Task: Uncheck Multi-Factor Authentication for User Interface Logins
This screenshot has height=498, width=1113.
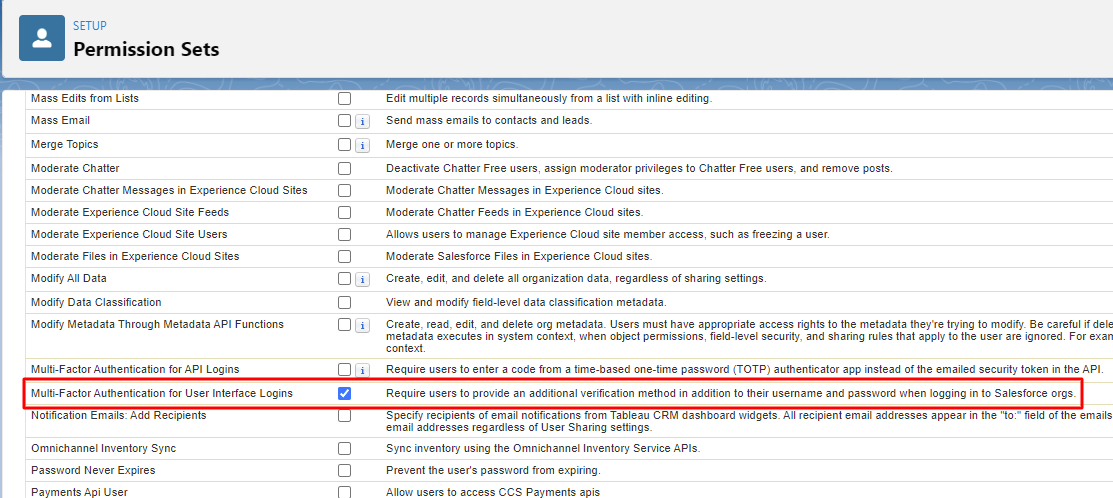Action: point(344,394)
